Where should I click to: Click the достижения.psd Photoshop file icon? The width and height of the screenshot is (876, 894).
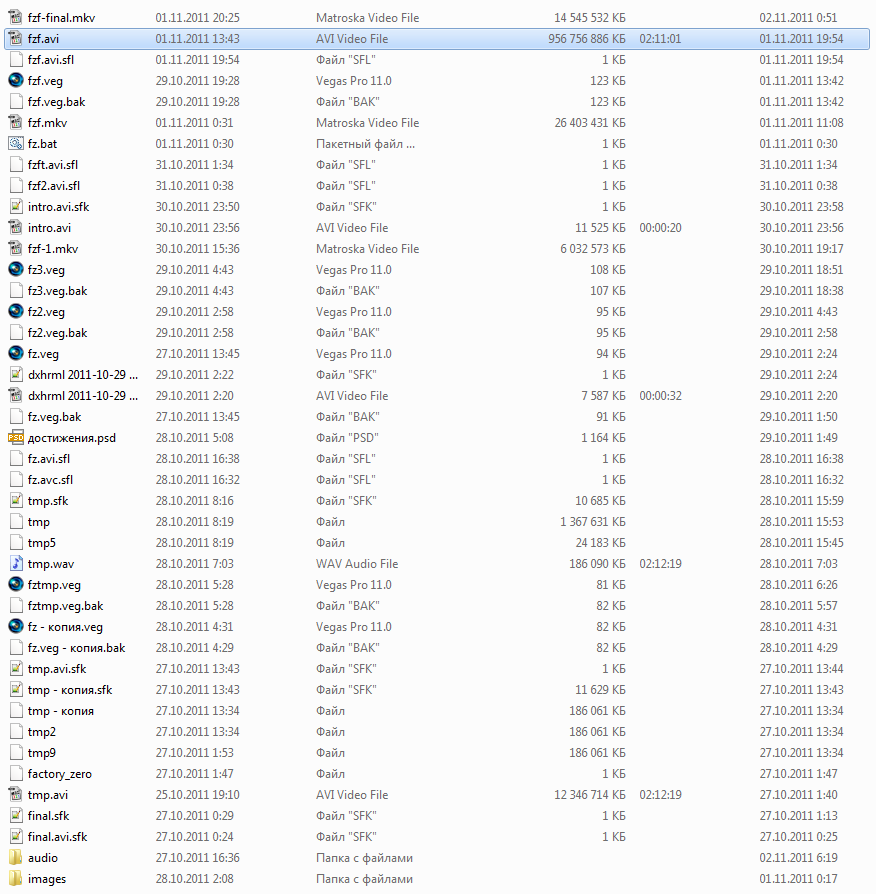point(16,438)
